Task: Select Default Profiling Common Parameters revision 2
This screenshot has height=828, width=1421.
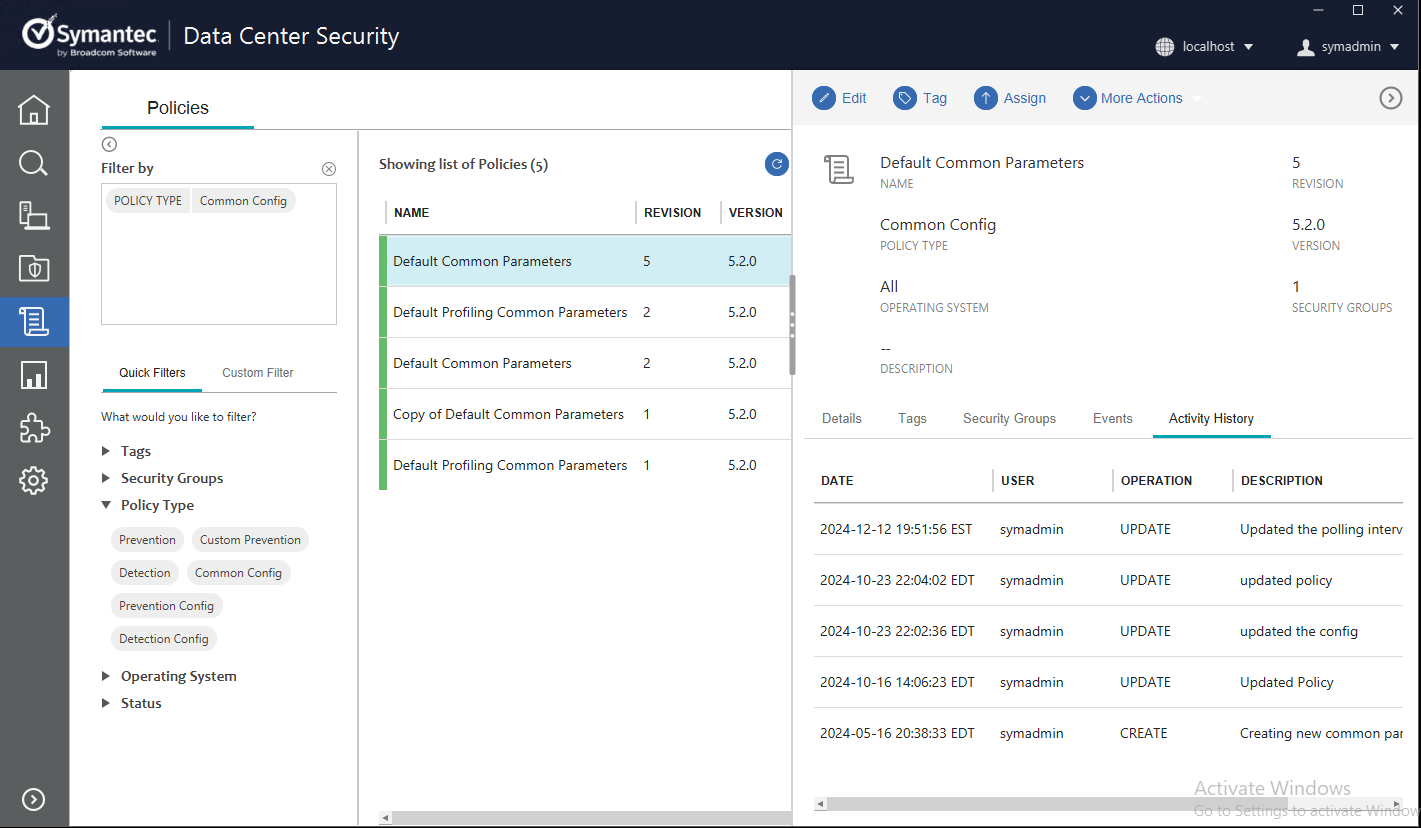Action: [585, 312]
